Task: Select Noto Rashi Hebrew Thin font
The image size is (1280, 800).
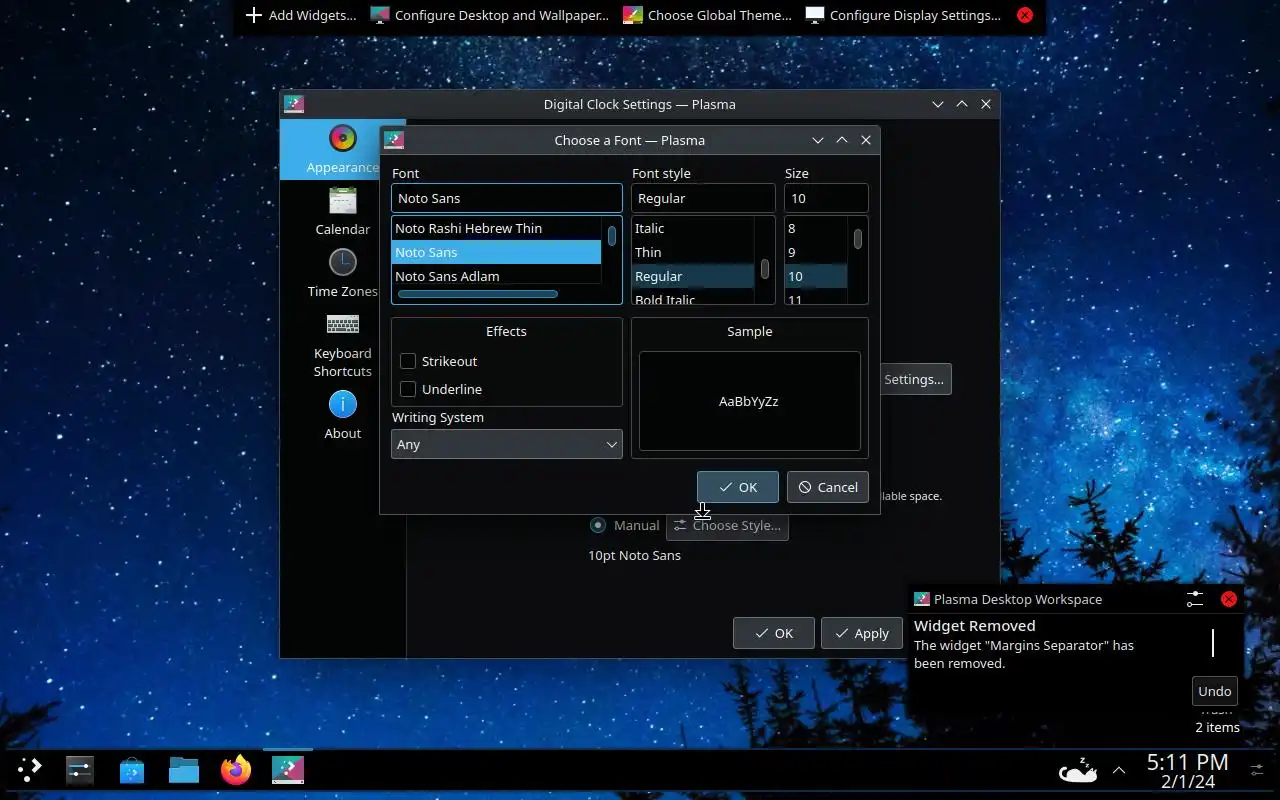Action: 496,228
